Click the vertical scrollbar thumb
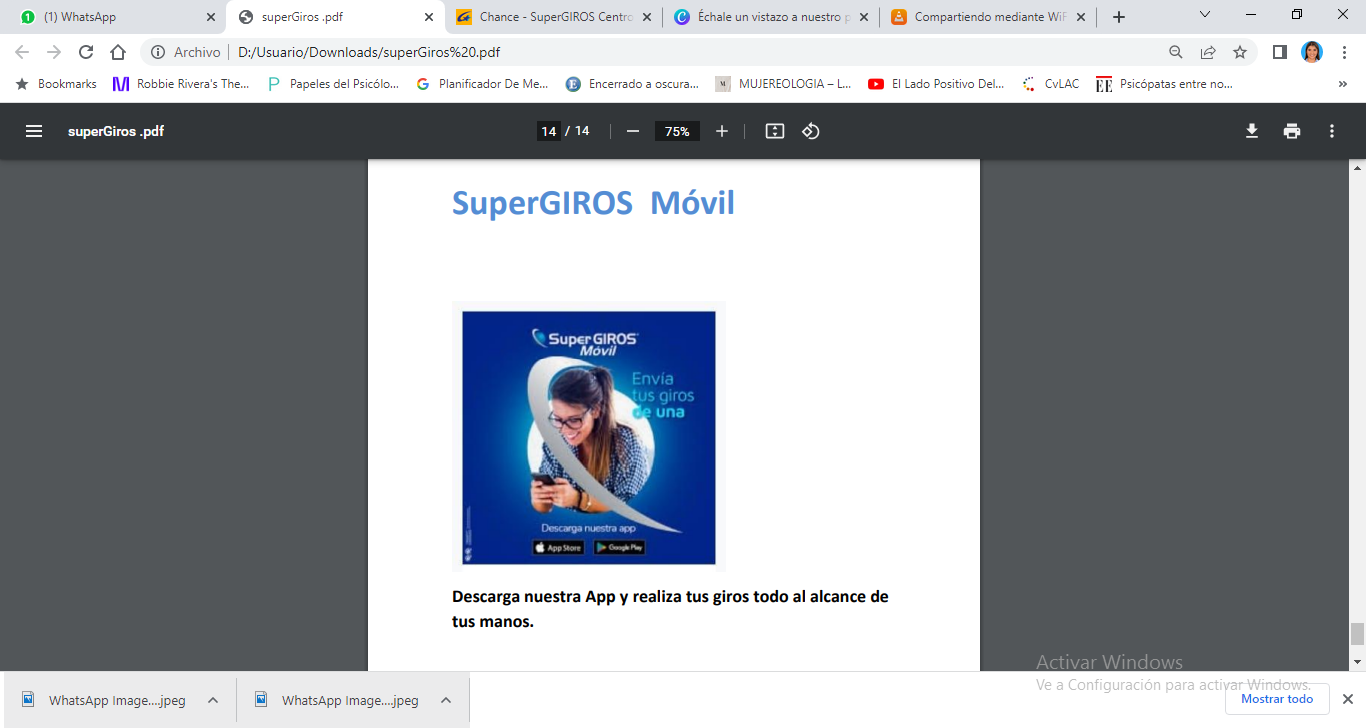 [1357, 634]
